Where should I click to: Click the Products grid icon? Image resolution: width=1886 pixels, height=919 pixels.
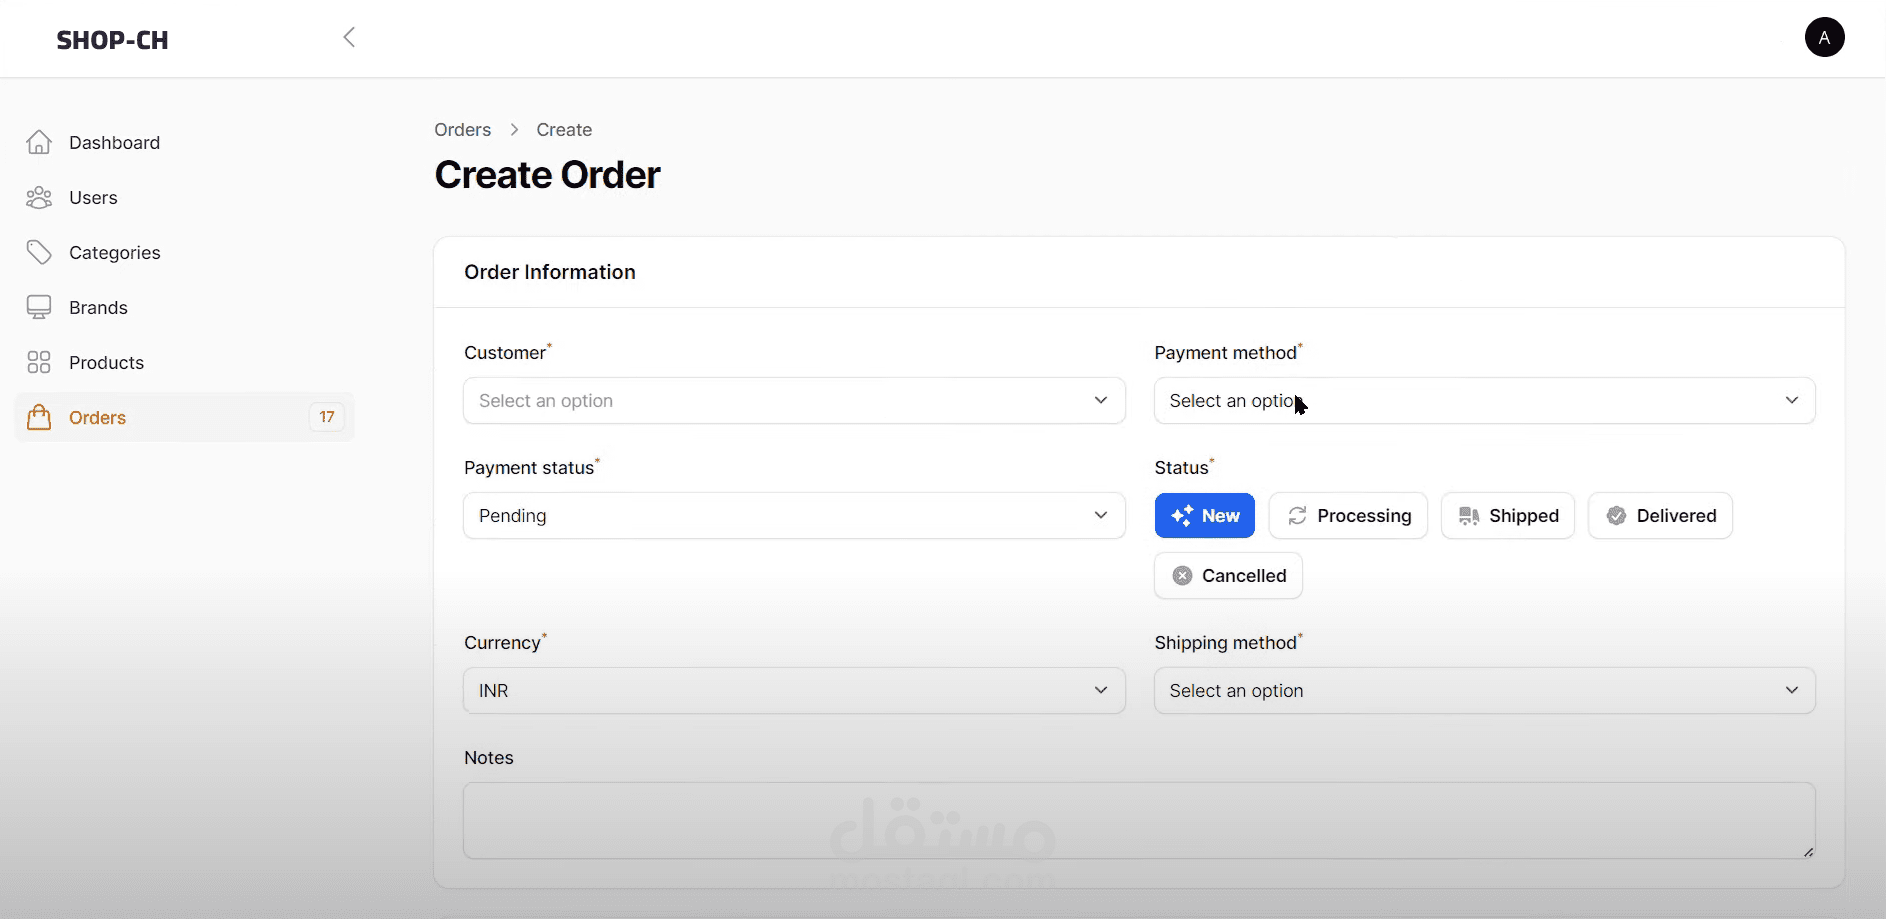pos(39,363)
